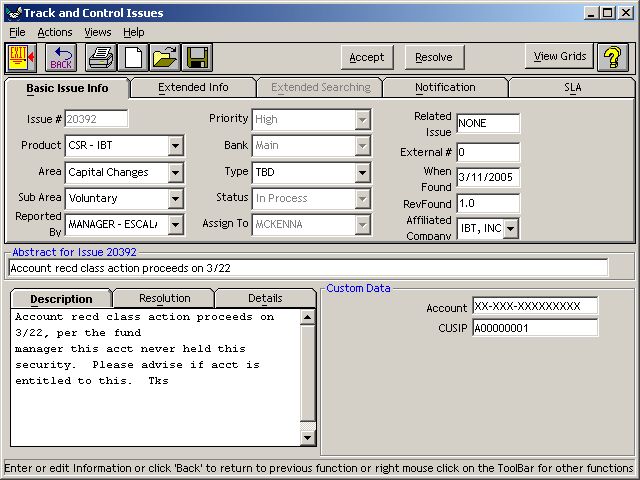Open the Details tab
Image resolution: width=640 pixels, height=480 pixels.
pos(265,298)
